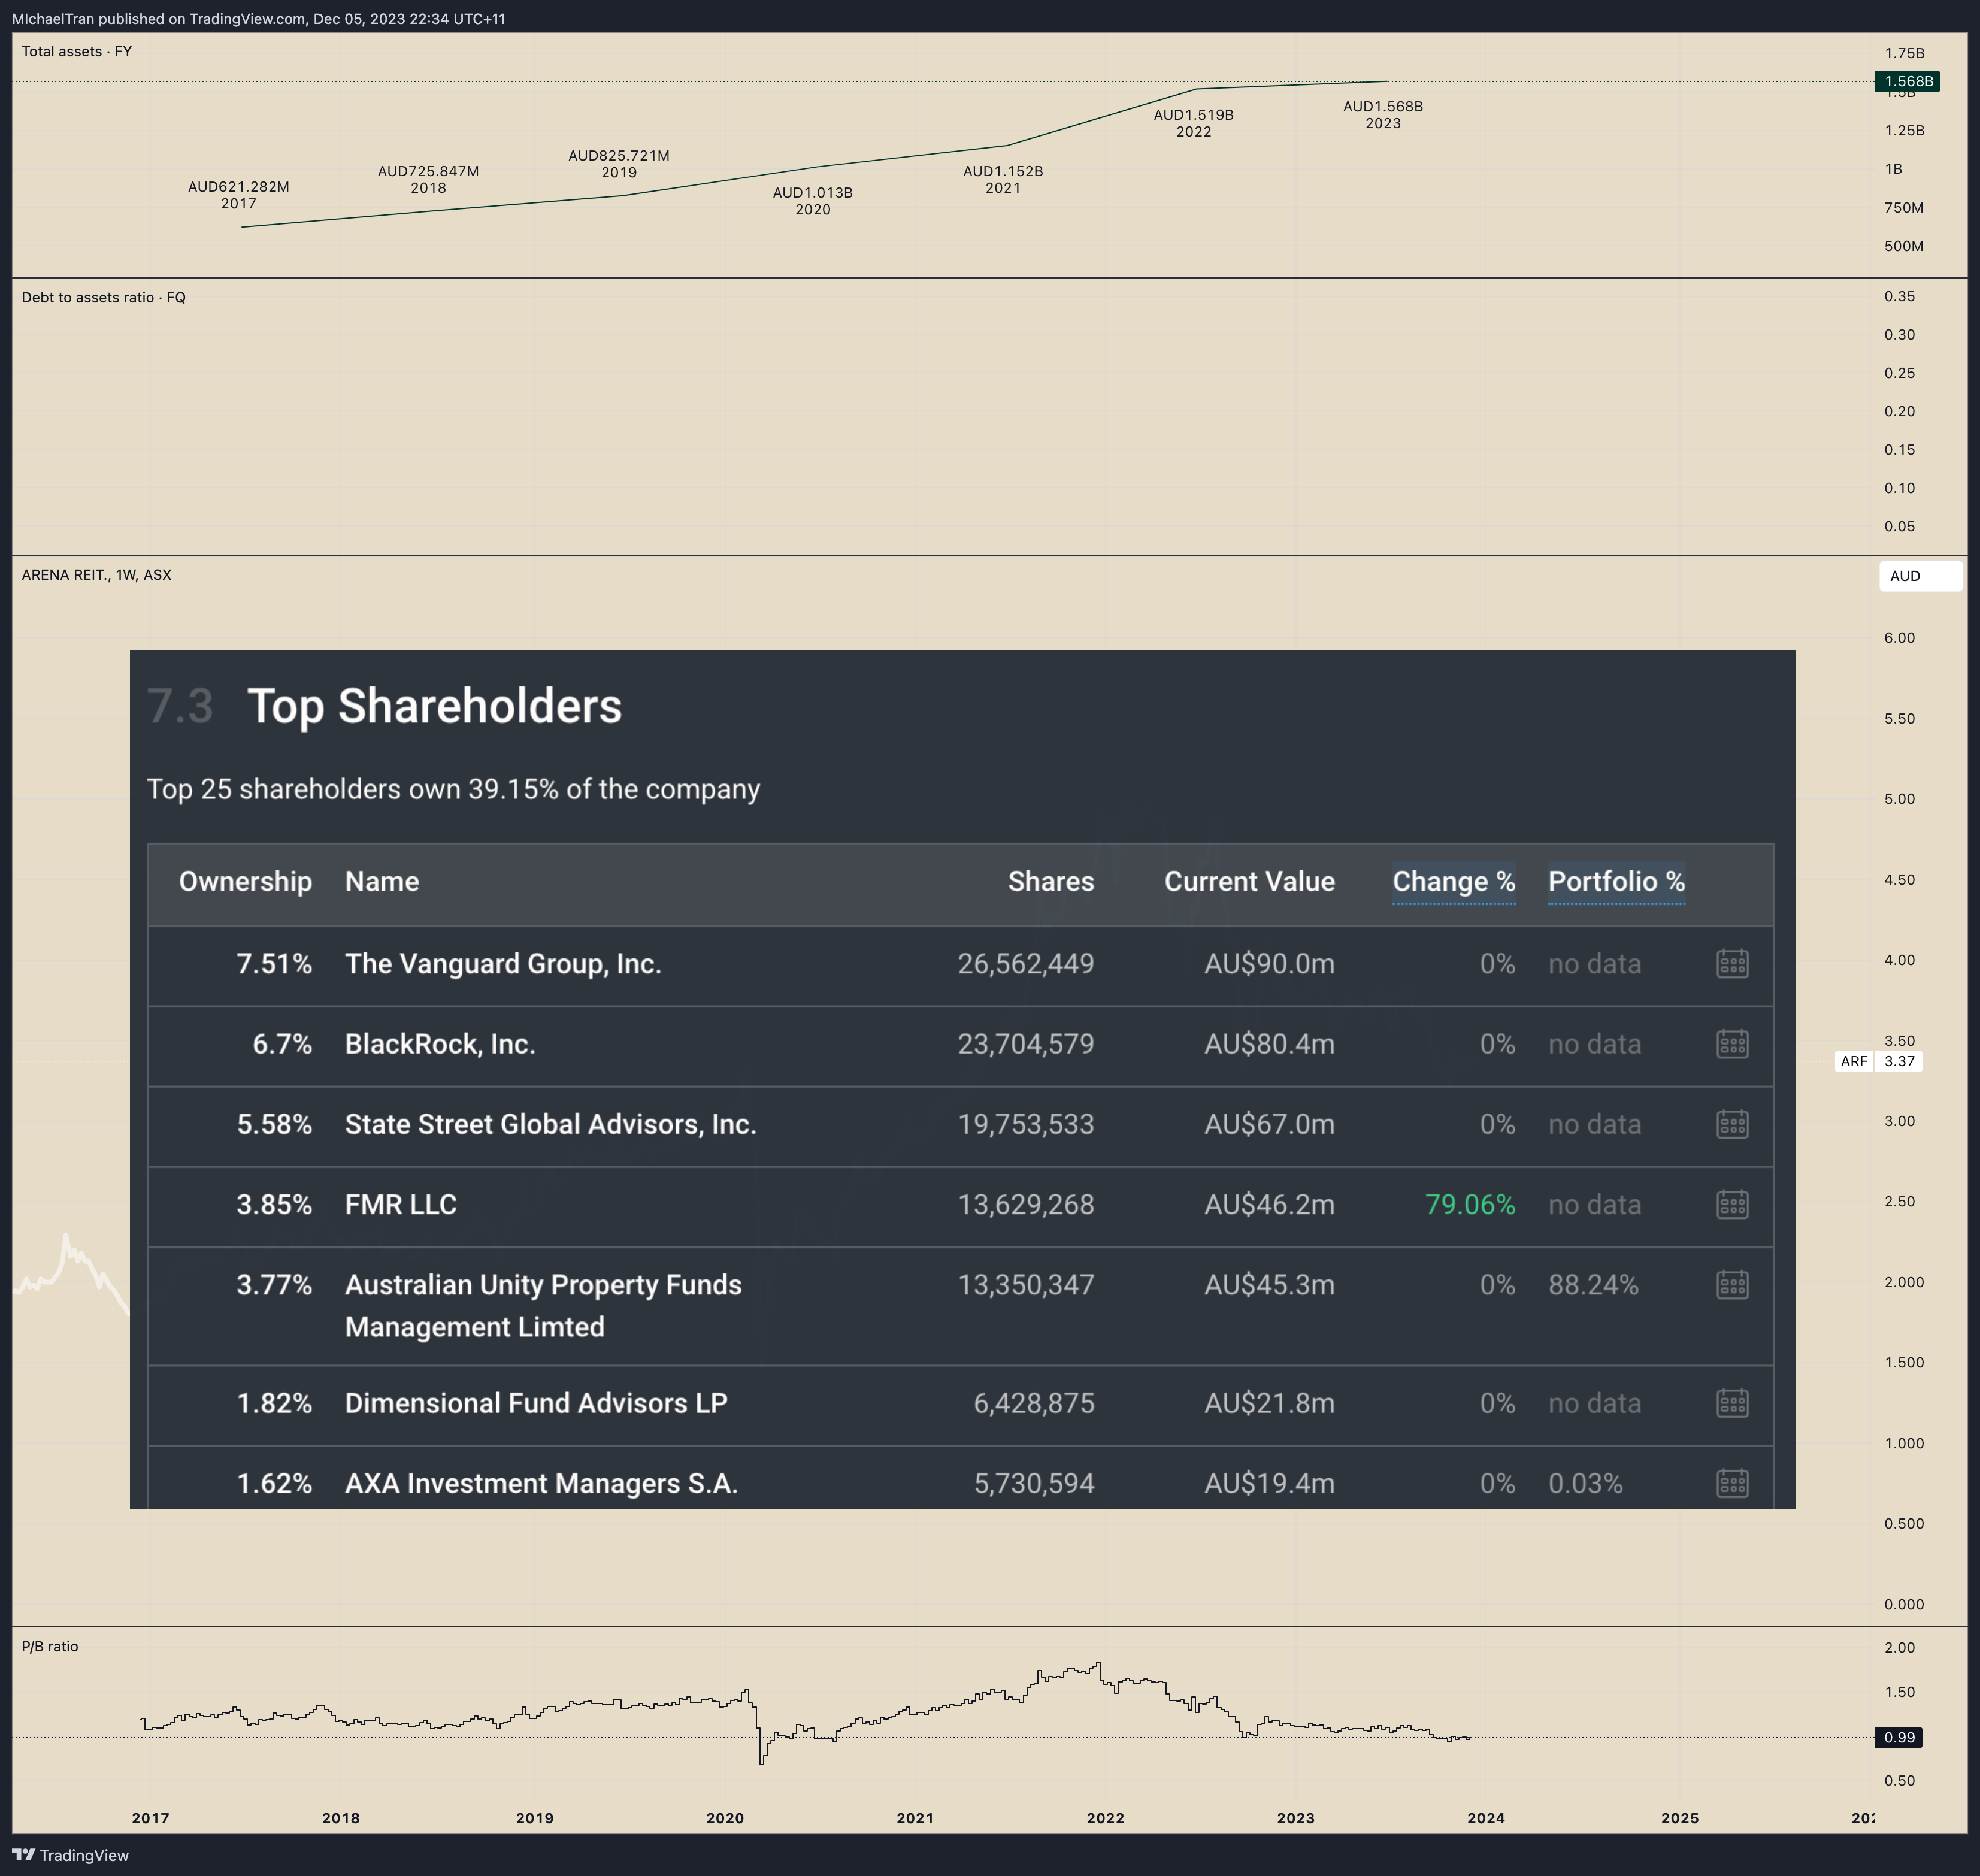Click the AUD1.013B 2020 data label
The height and width of the screenshot is (1876, 1980).
813,201
